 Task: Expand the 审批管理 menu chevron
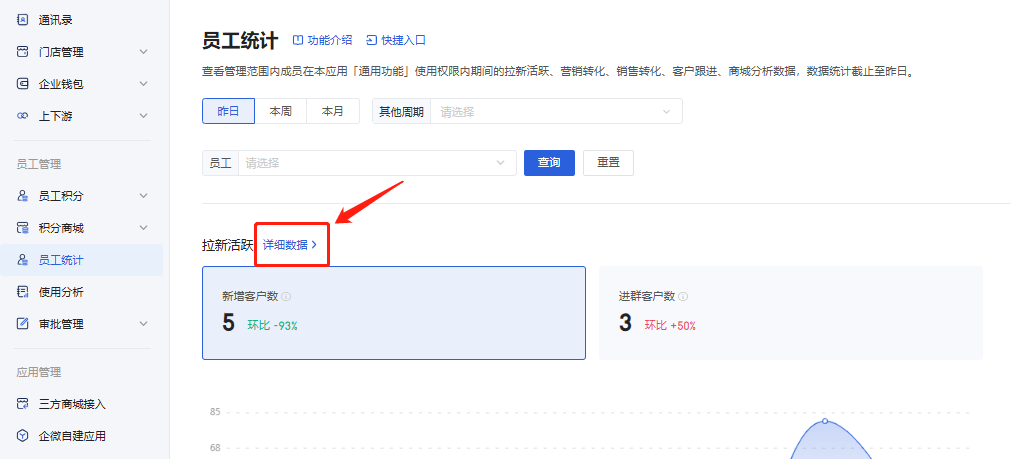[143, 324]
